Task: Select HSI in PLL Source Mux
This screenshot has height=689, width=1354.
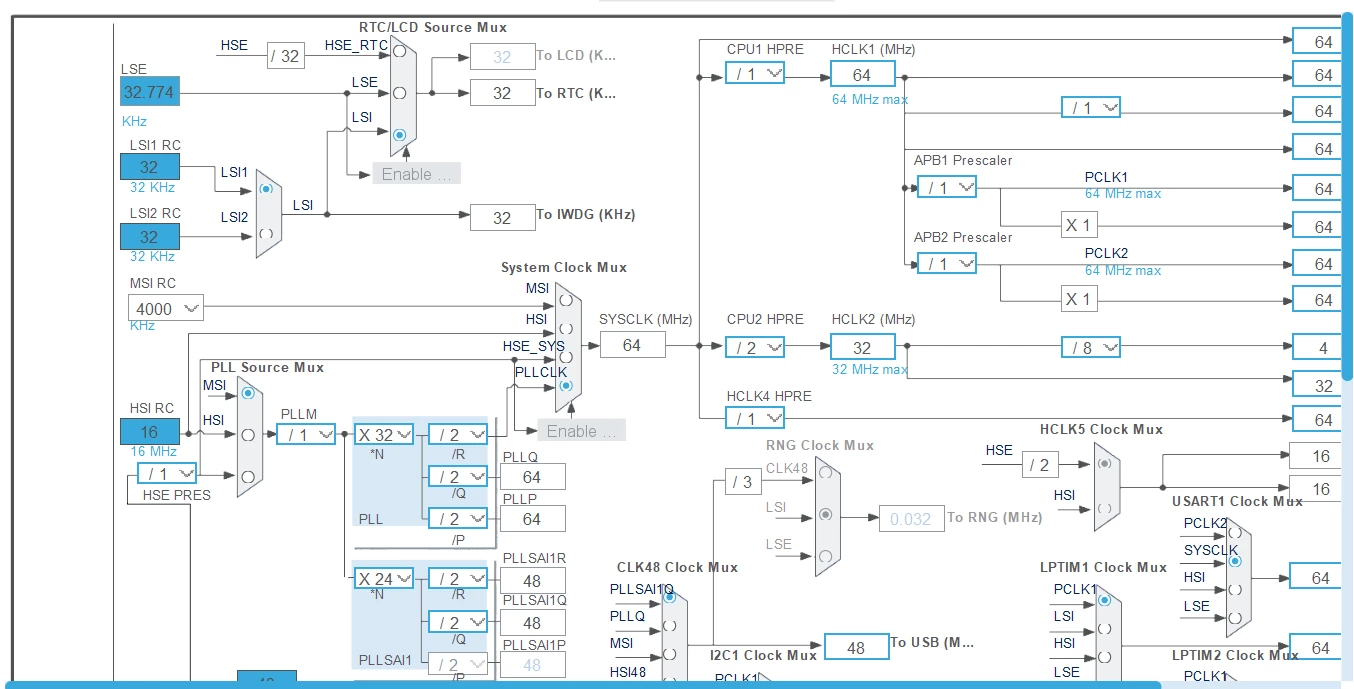Action: (x=247, y=434)
